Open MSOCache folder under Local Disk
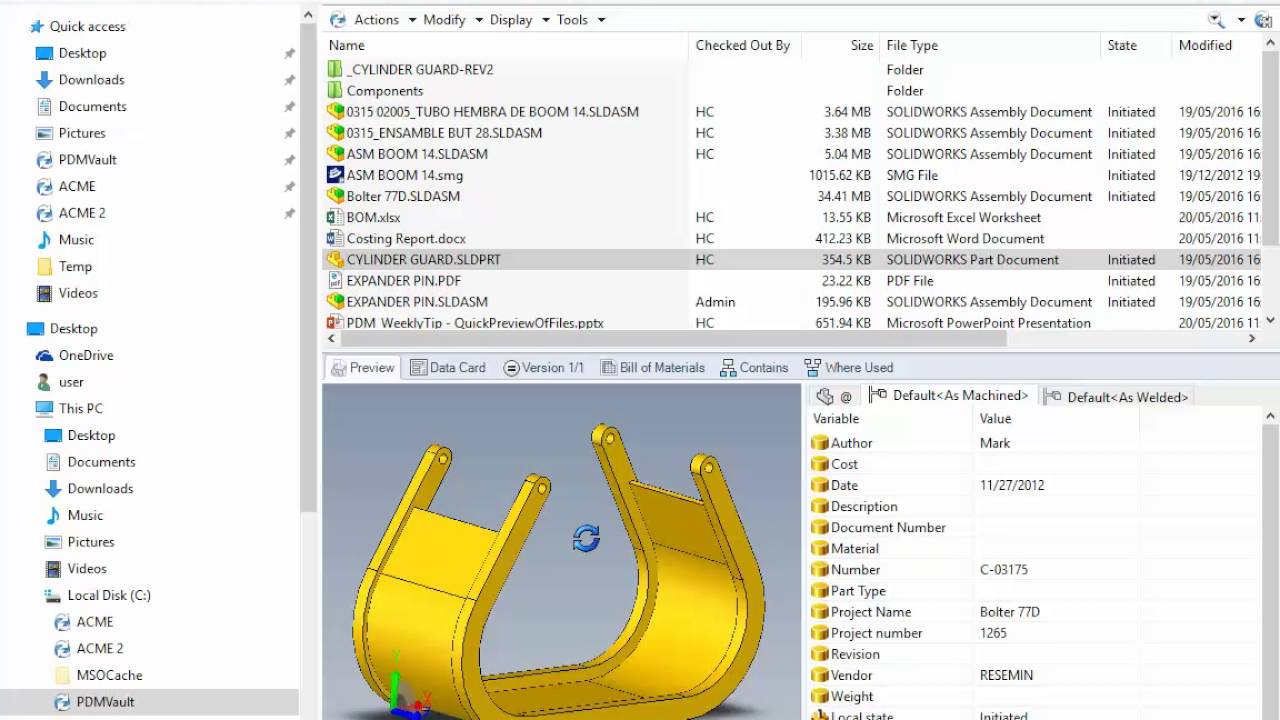This screenshot has width=1280, height=720. (98, 675)
